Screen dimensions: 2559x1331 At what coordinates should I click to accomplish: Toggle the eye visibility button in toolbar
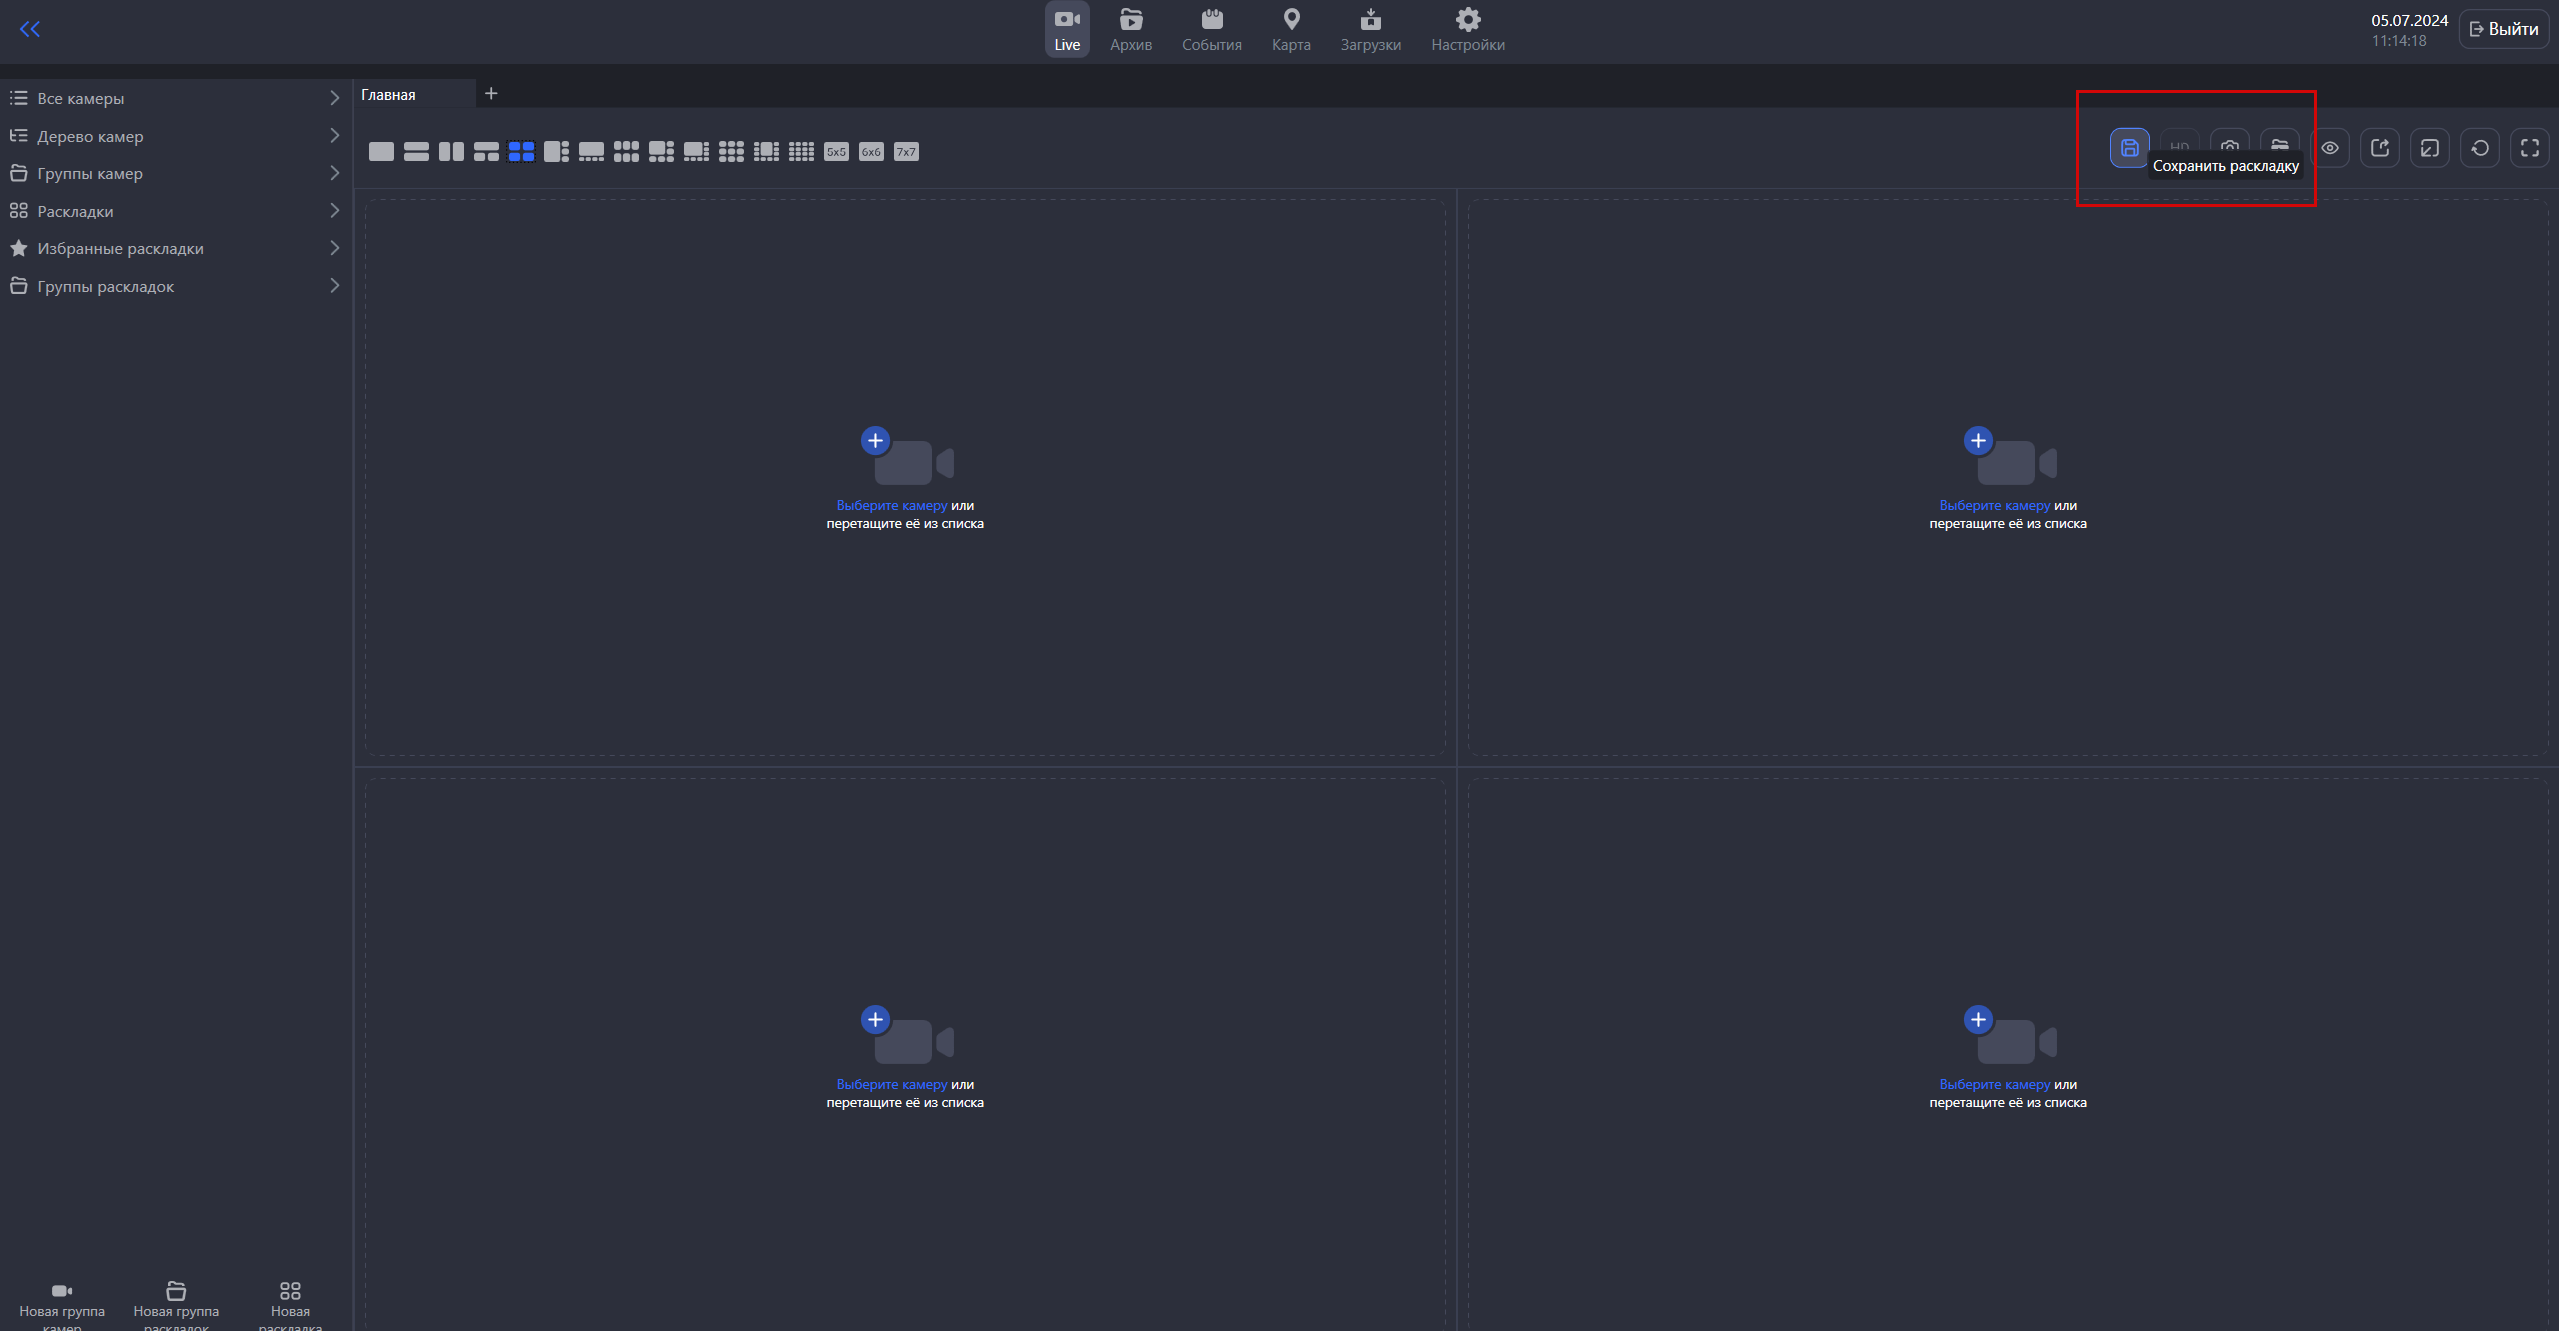point(2329,148)
